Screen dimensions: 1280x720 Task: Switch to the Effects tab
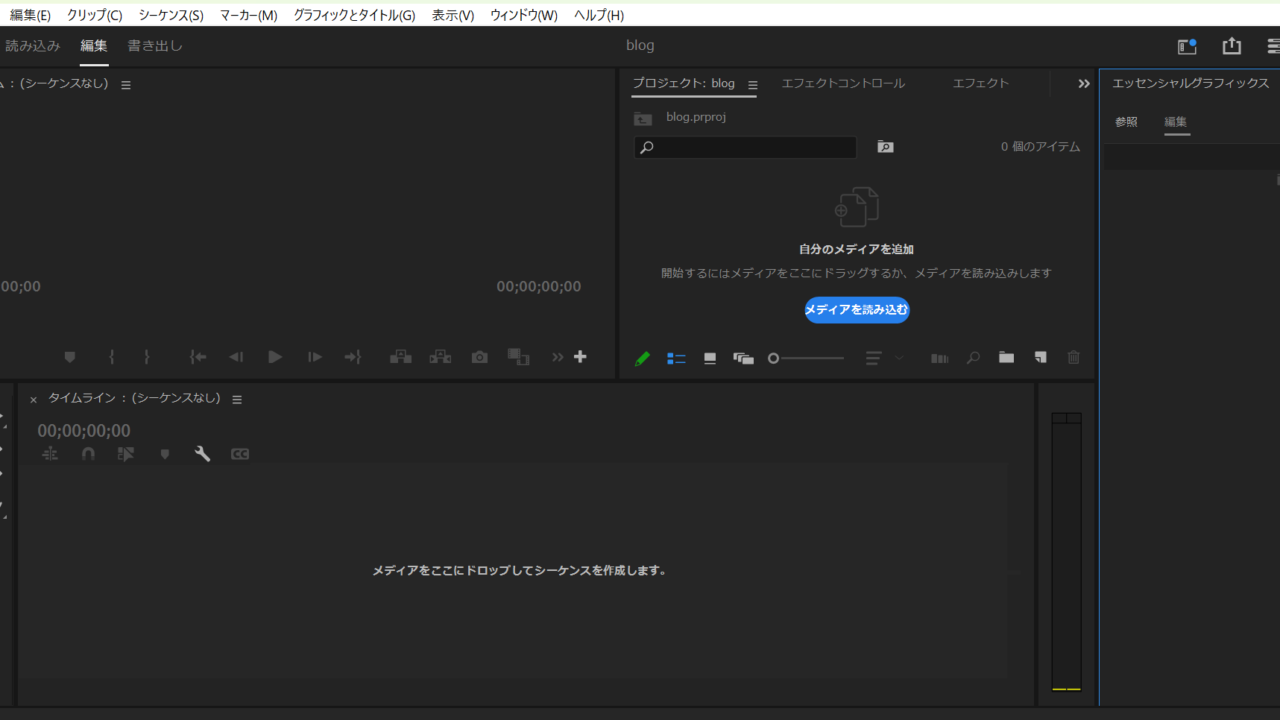981,83
